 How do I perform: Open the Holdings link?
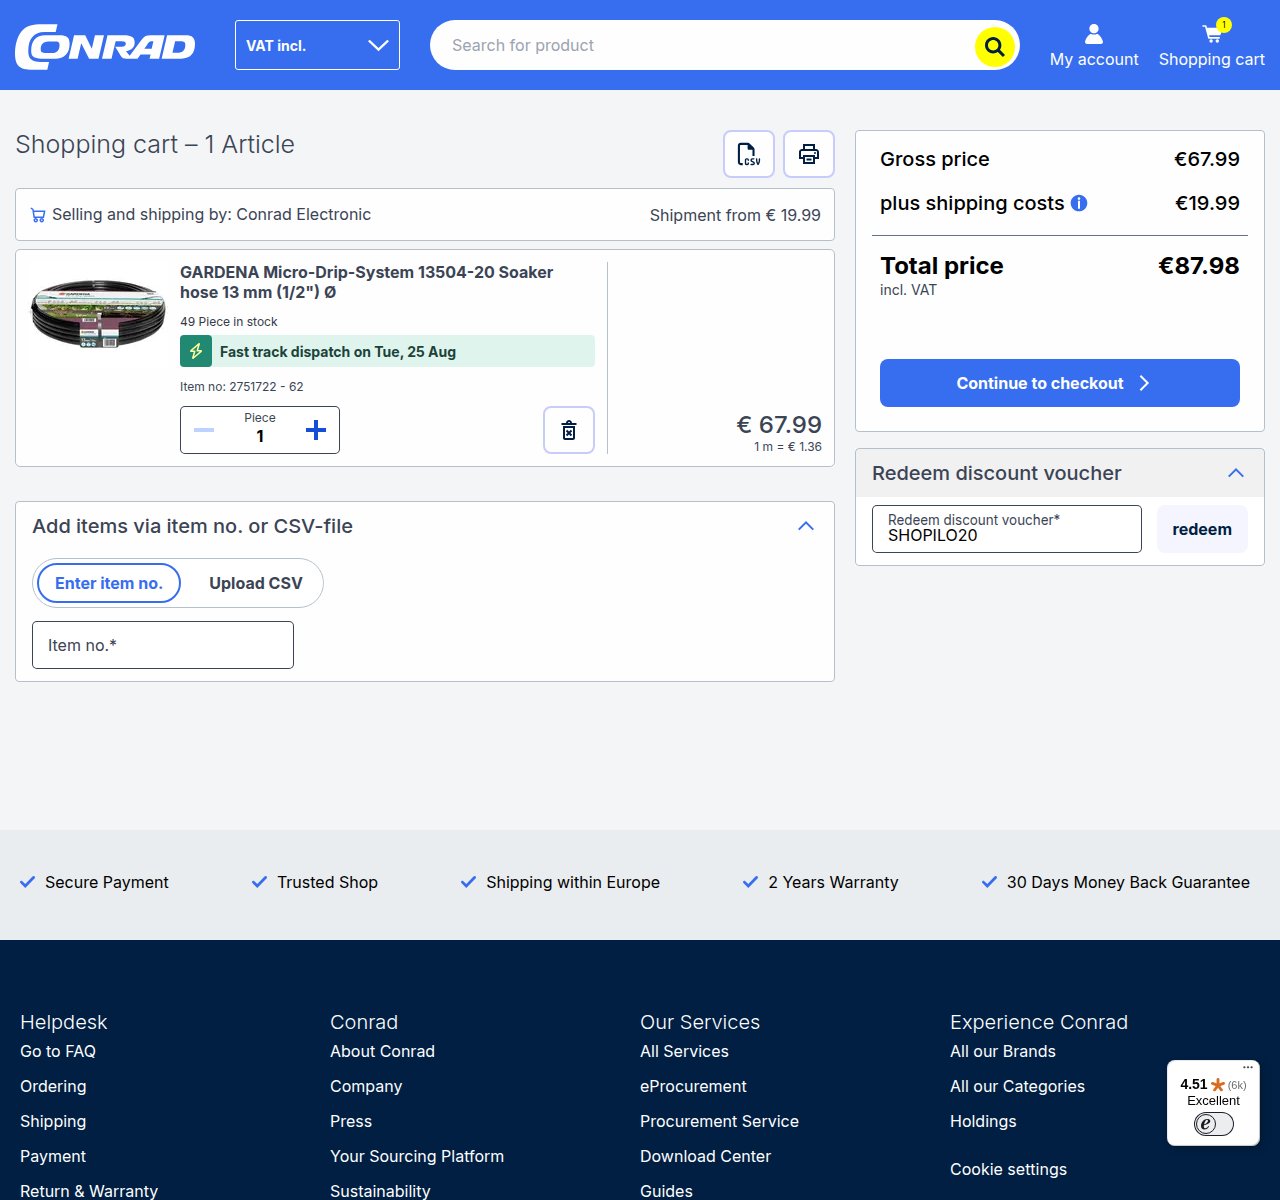point(983,1121)
